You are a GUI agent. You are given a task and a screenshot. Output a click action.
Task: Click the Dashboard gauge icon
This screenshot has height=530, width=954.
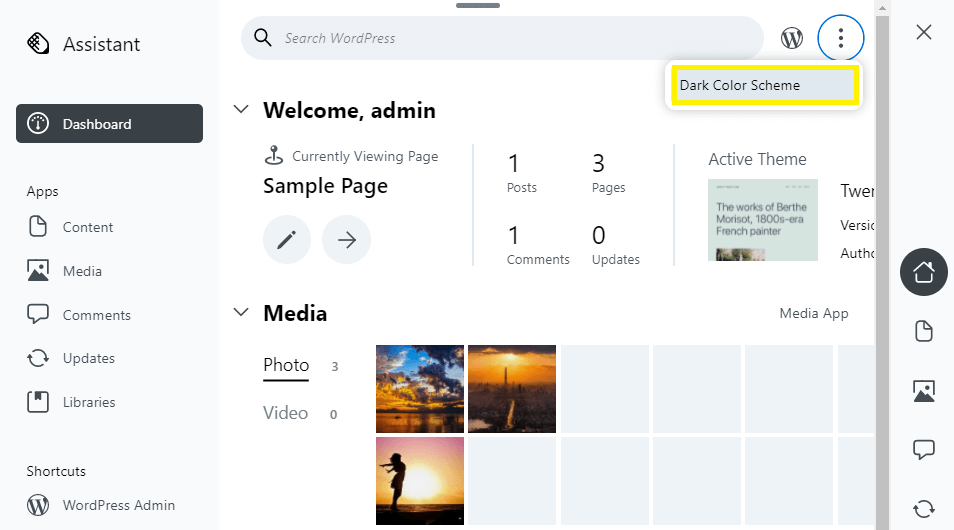(x=38, y=124)
